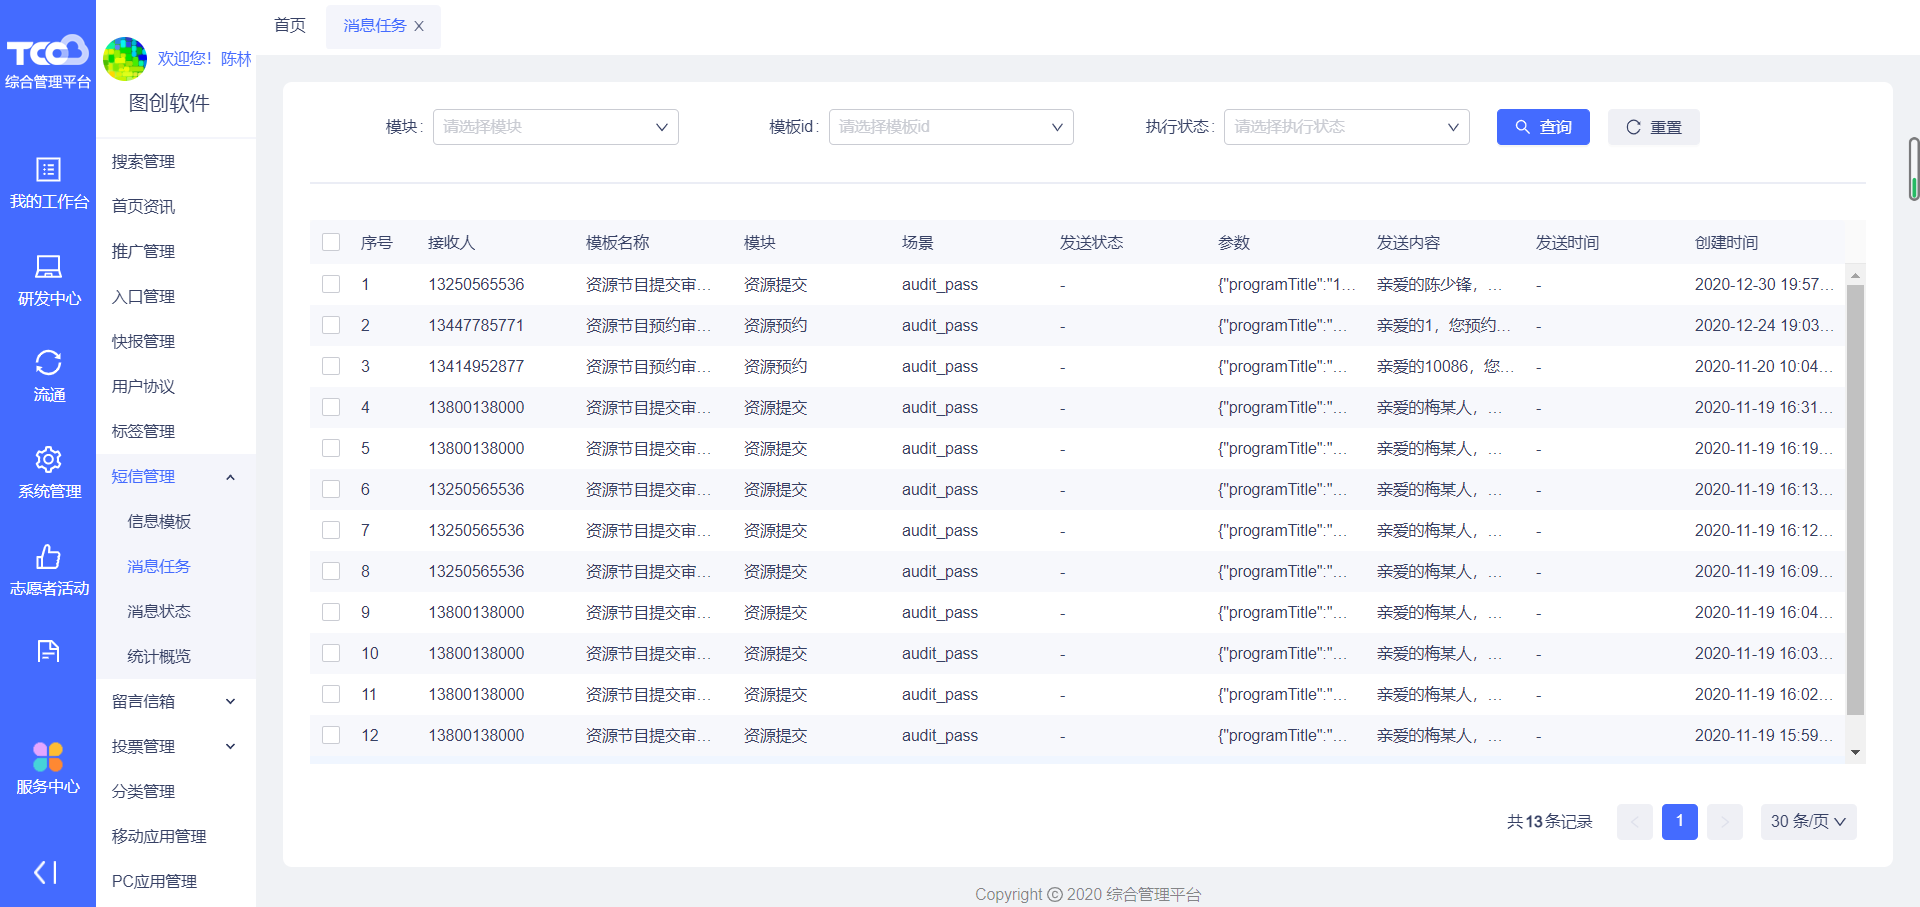
Task: Check the box for row 2
Action: tap(331, 325)
